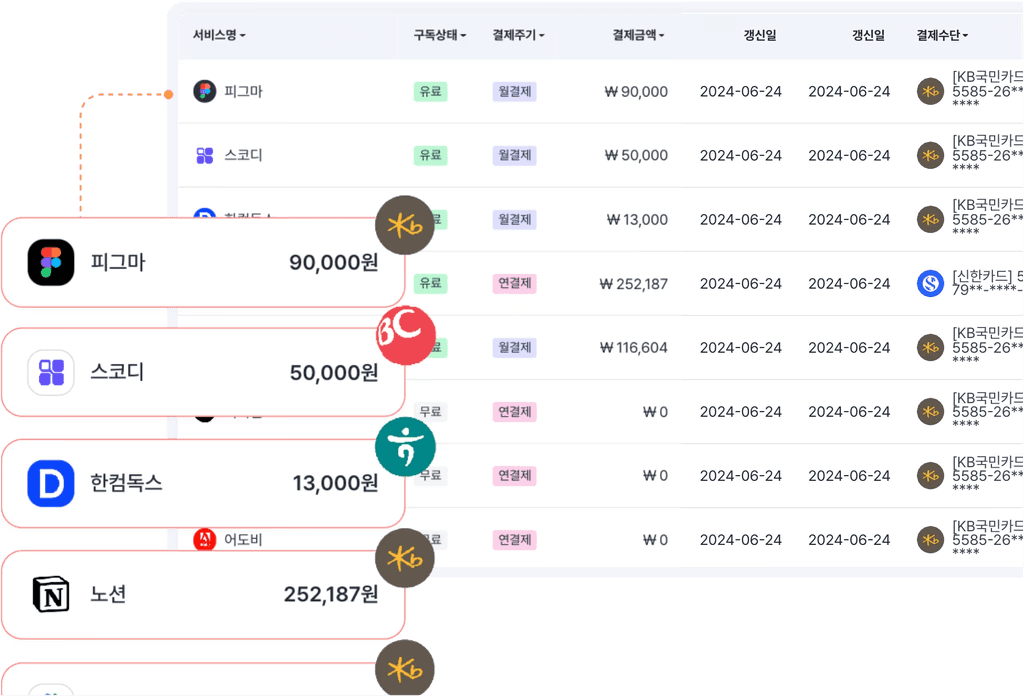Click the 한컴독스 label on the overlay card

pos(126,483)
